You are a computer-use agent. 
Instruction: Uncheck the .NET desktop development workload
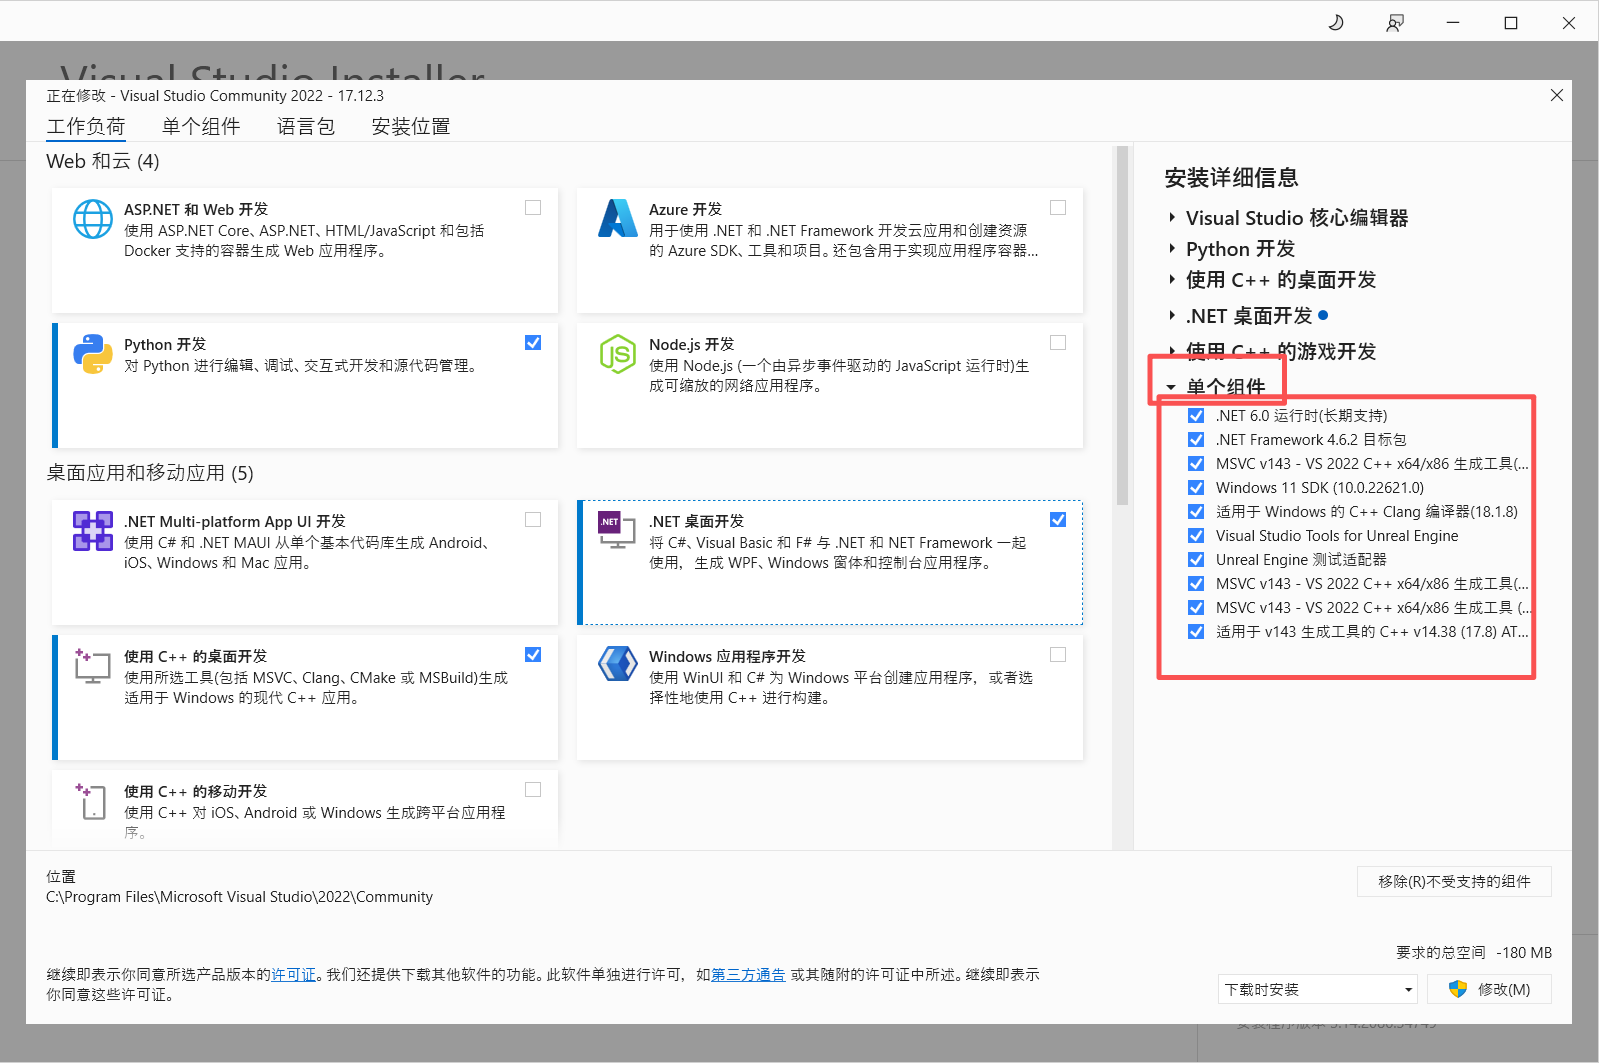1058,520
